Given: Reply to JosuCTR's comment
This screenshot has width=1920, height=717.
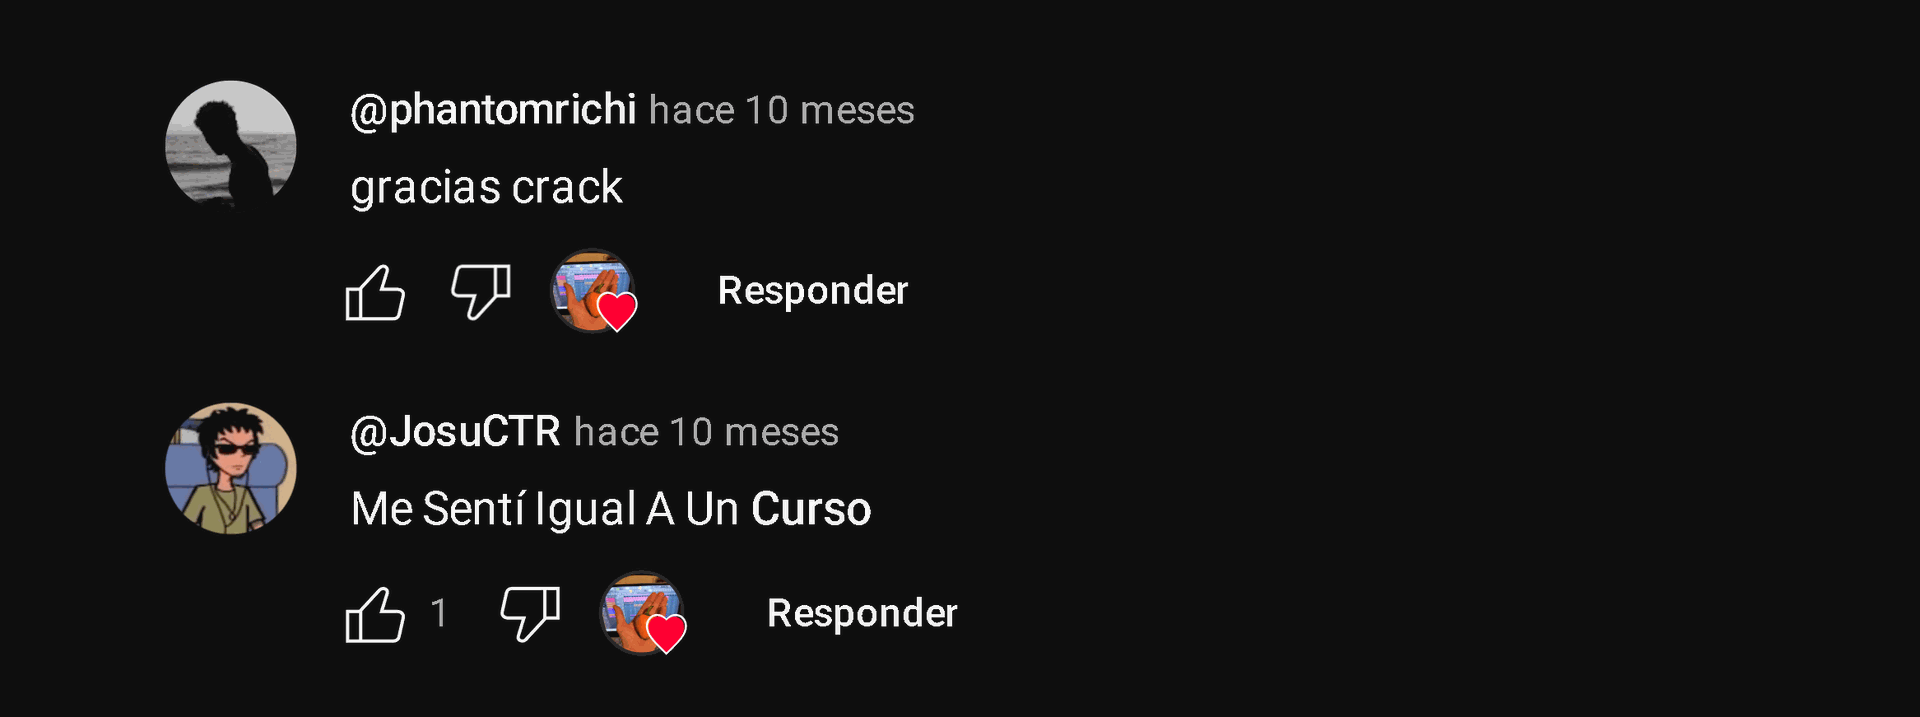Looking at the screenshot, I should coord(862,613).
